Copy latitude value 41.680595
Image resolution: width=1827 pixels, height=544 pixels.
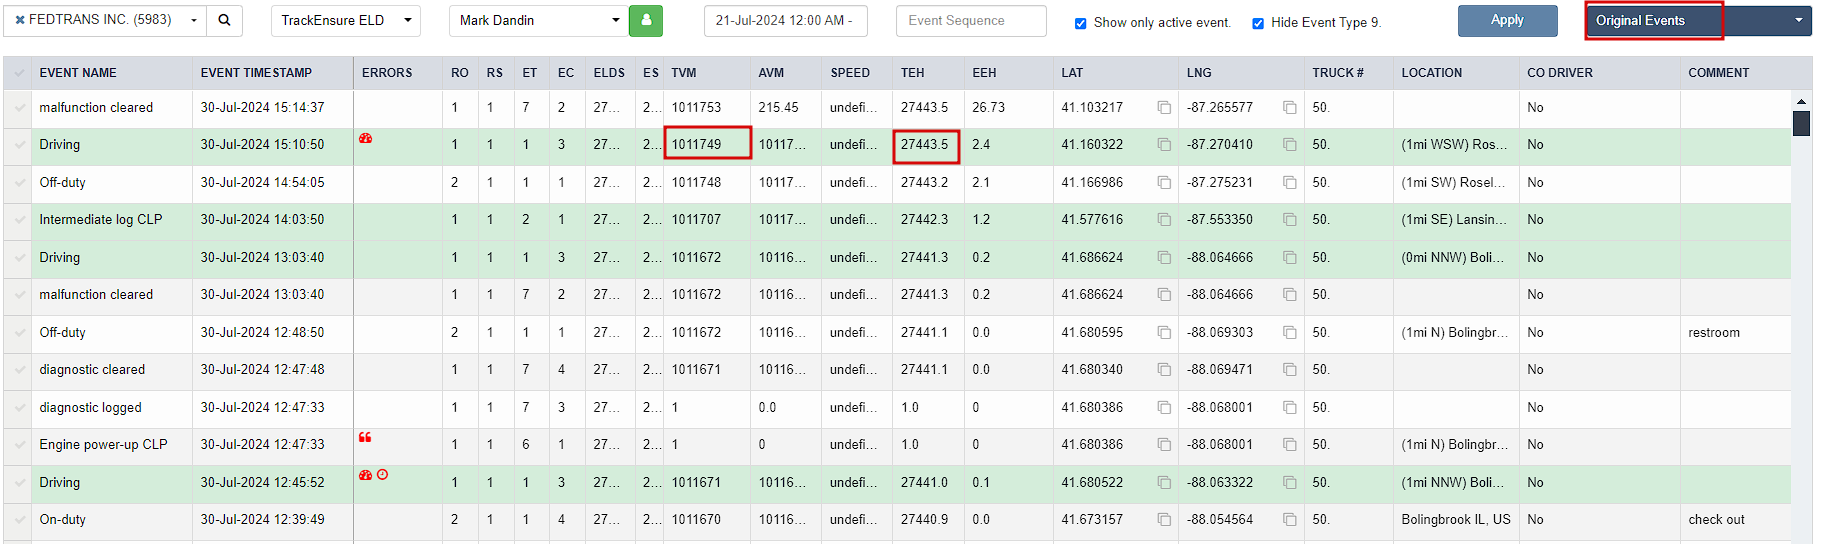point(1164,333)
